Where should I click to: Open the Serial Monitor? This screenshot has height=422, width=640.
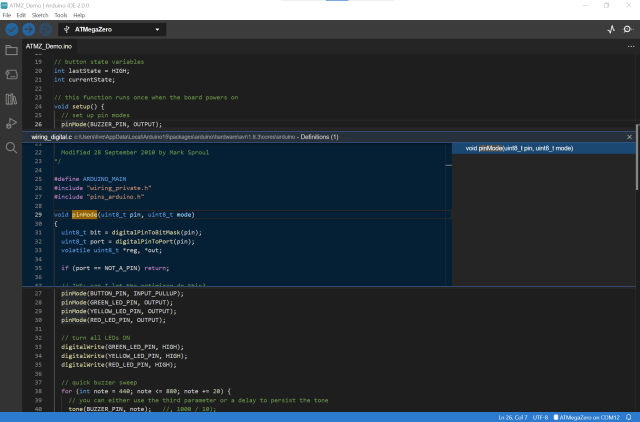tap(628, 30)
